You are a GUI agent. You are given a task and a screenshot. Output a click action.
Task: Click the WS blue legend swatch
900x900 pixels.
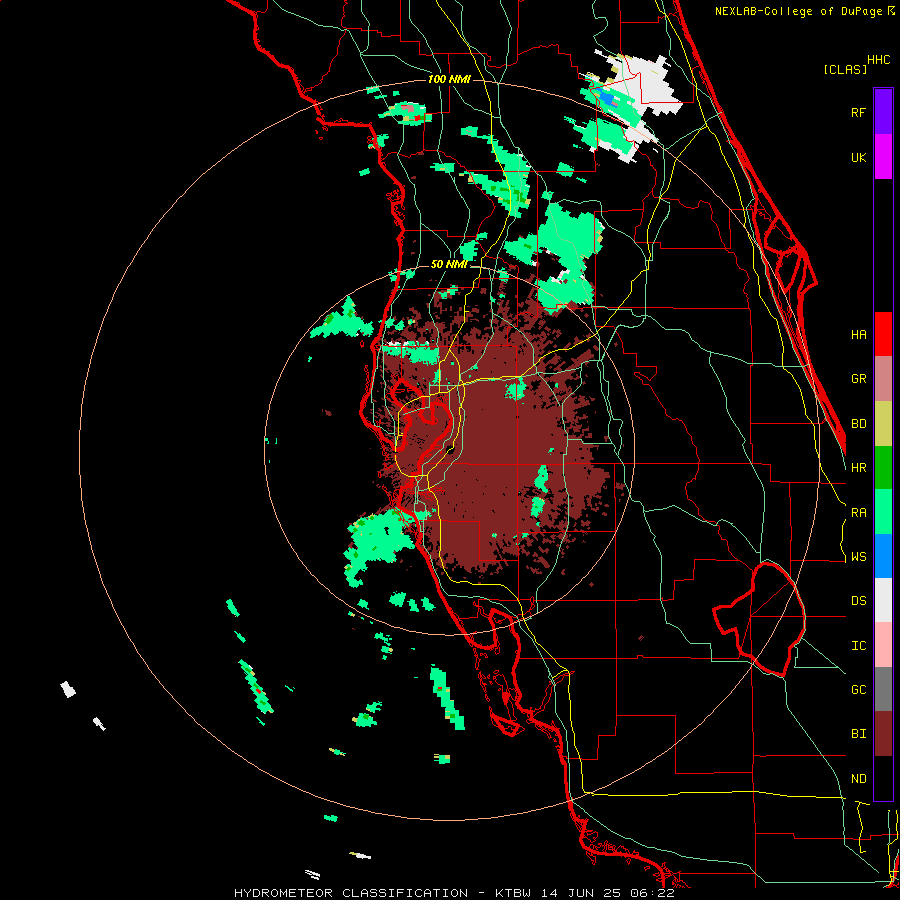[883, 556]
